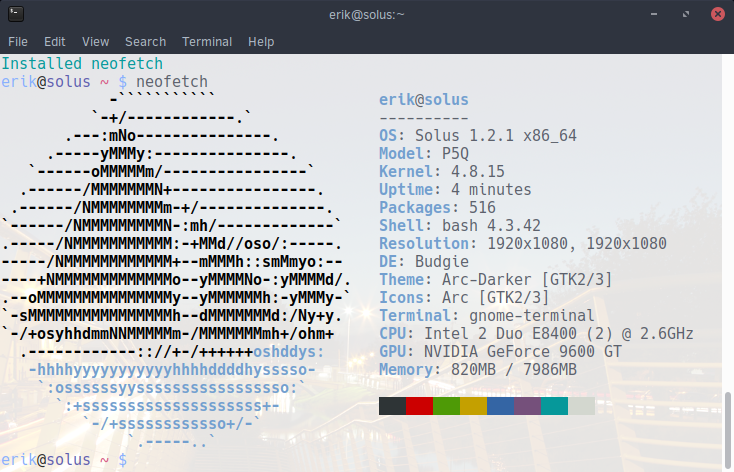Click the window title 'erik@solus:~'
Viewport: 734px width, 472px height.
point(367,15)
